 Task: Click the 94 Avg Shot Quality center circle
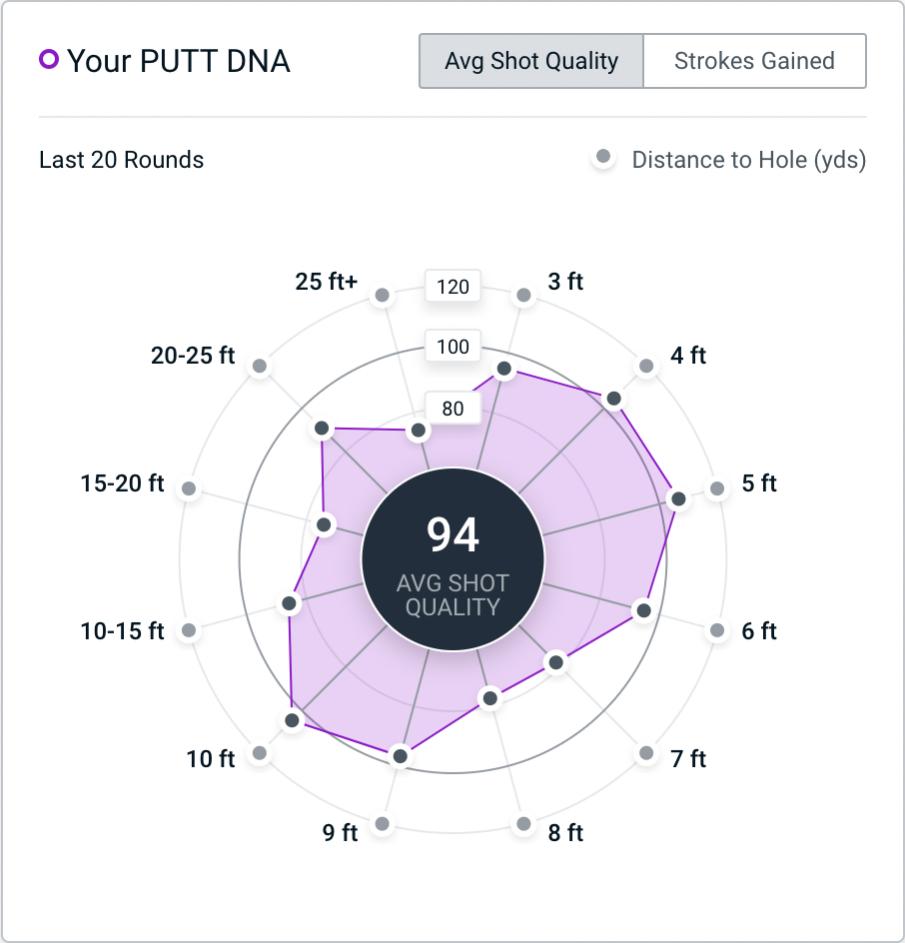coord(453,560)
